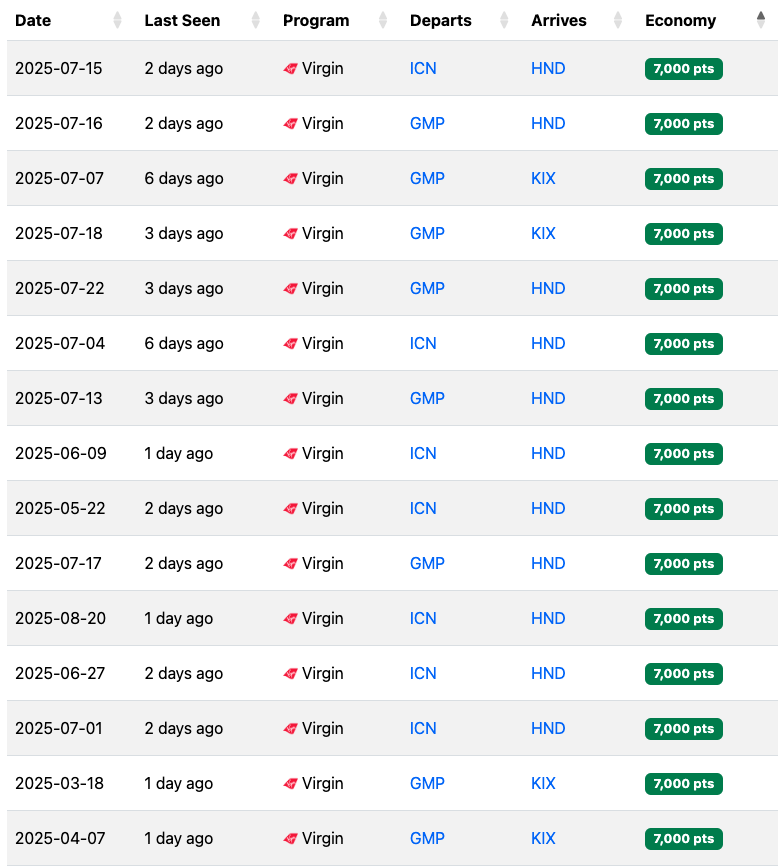778x867 pixels.
Task: Sort by Program column arrows
Action: [383, 20]
